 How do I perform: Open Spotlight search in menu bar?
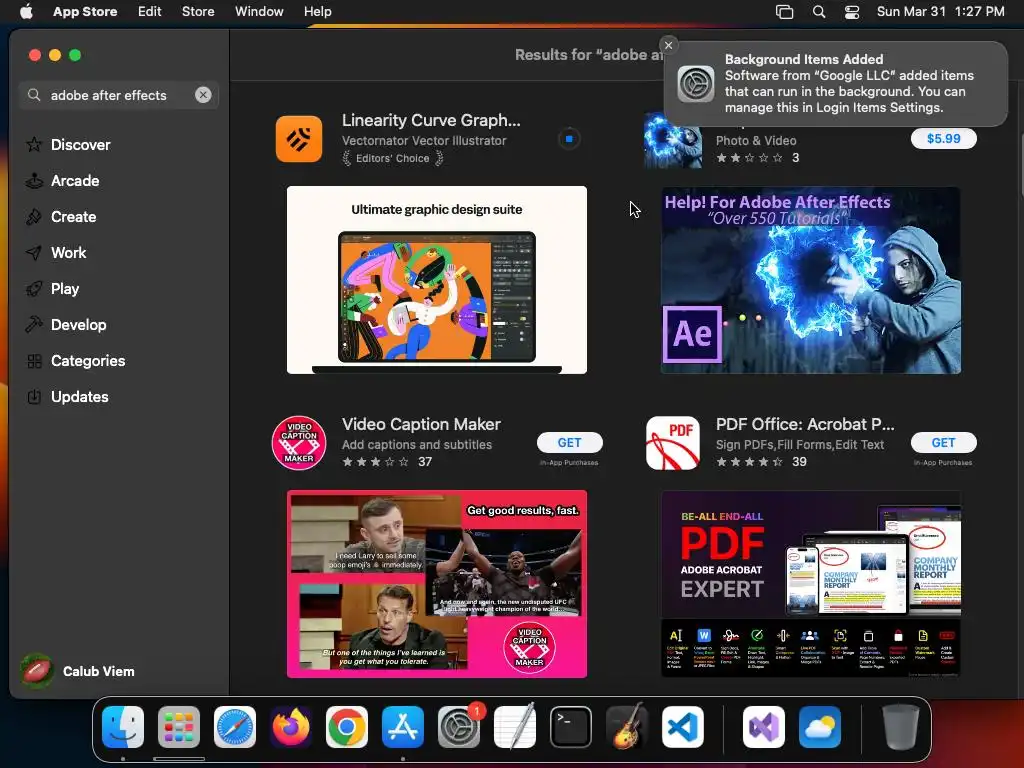(819, 11)
